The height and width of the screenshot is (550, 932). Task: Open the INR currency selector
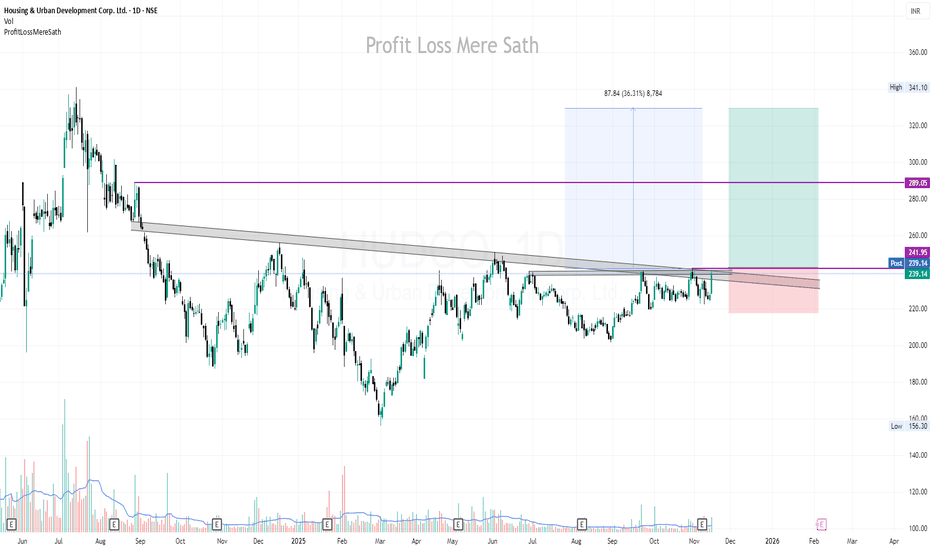[915, 11]
